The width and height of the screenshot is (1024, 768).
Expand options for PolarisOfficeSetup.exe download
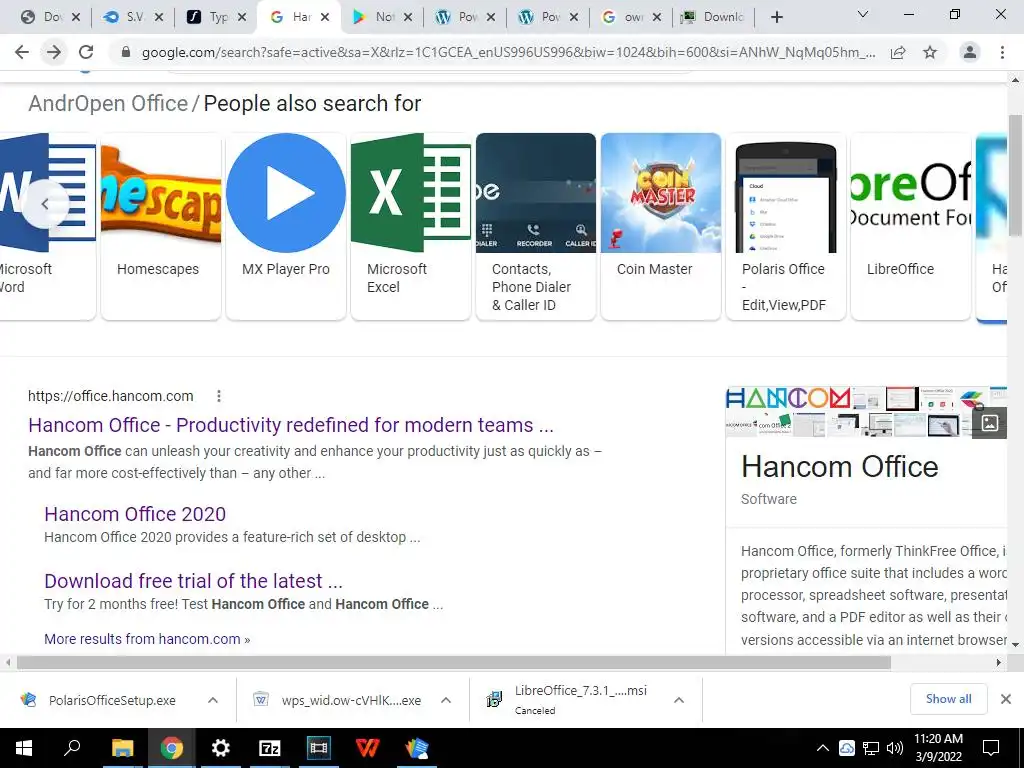(213, 700)
